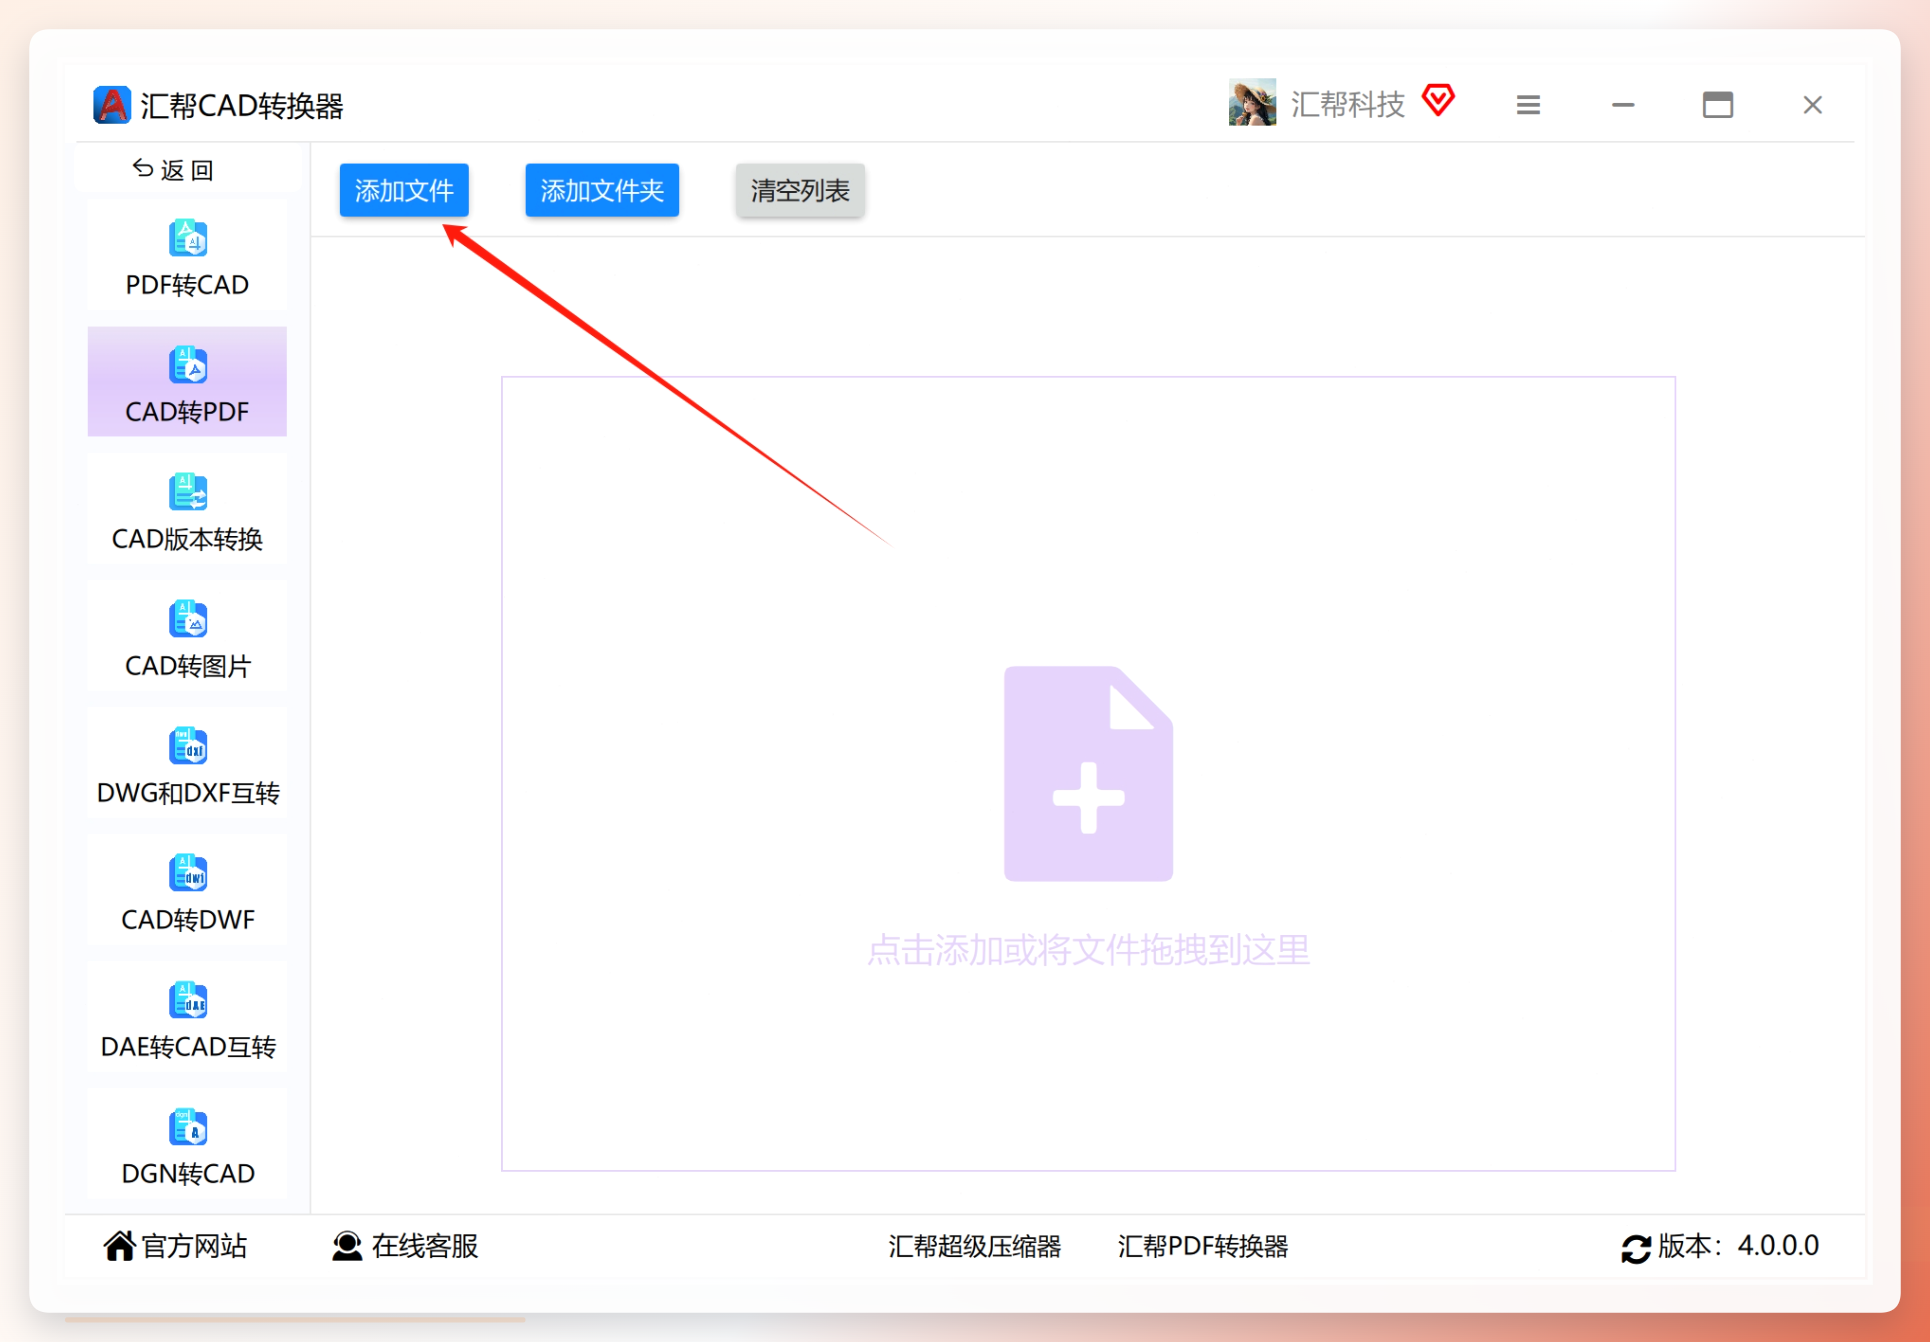Open the 汇帮超级压缩器 link
Viewport: 1930px width, 1342px height.
tap(975, 1246)
